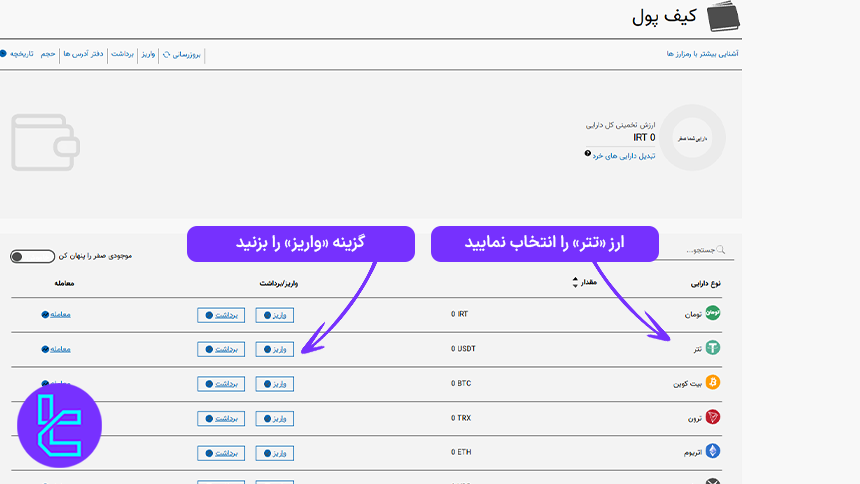860x484 pixels.
Task: Click the 0 ETH balance value
Action: coord(461,452)
